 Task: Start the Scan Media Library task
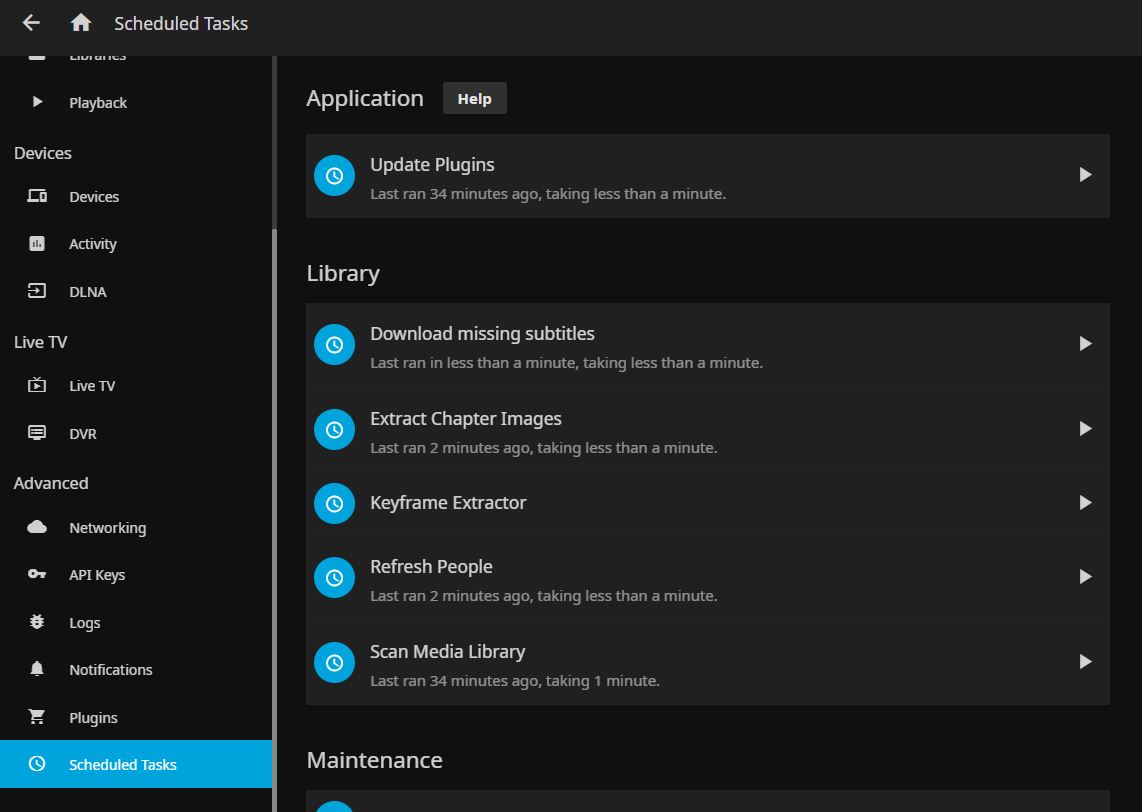pos(1086,661)
